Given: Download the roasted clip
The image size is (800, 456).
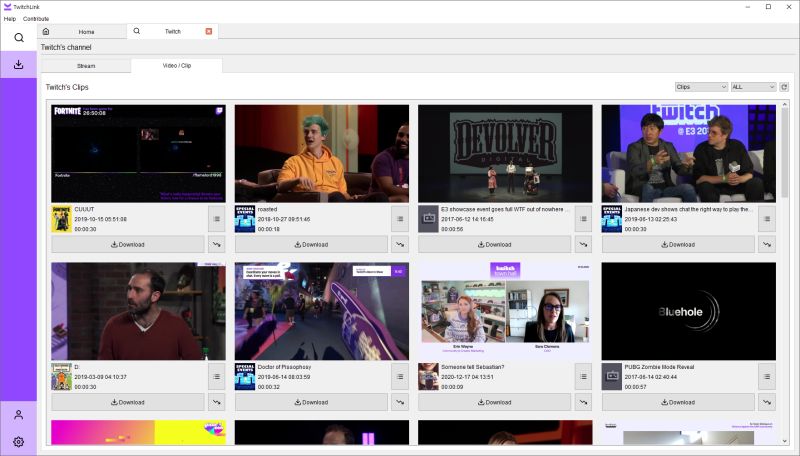Looking at the screenshot, I should point(311,244).
